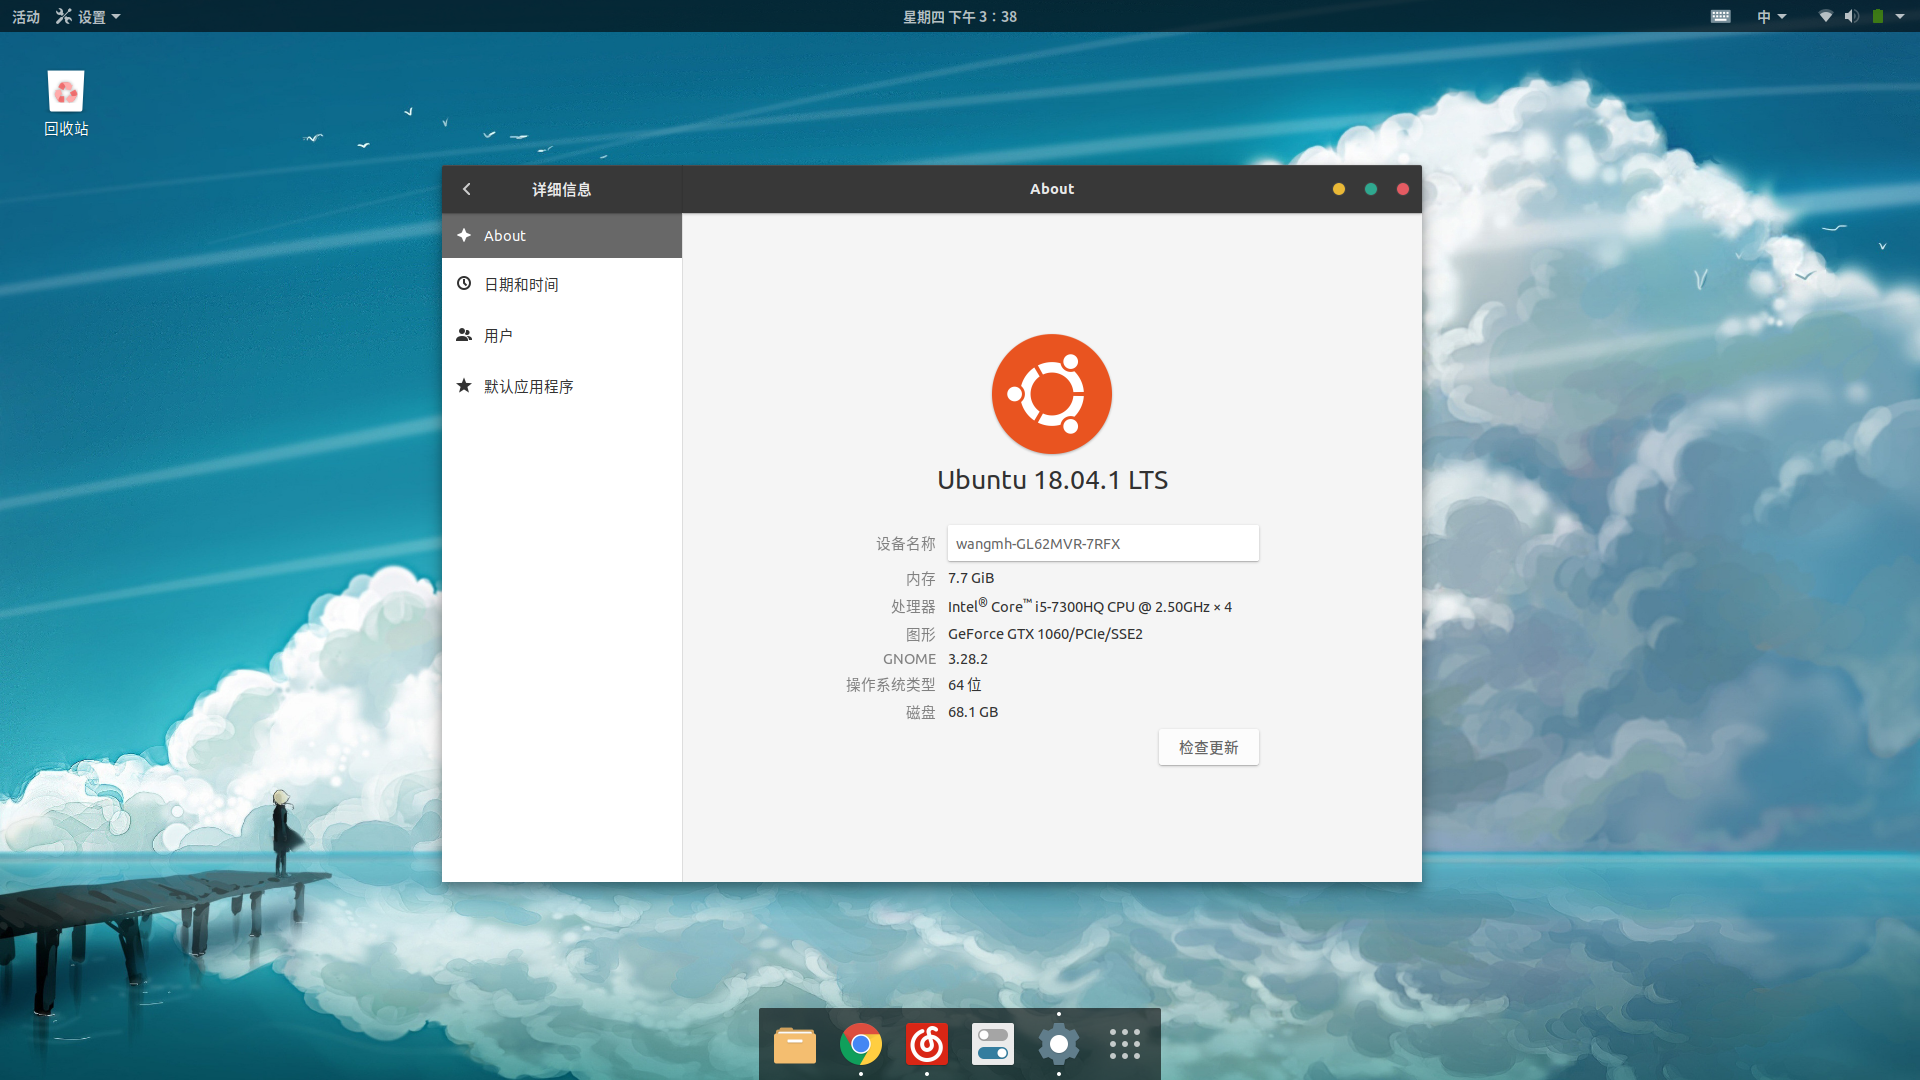
Task: Click the 64 位 OS type value
Action: pyautogui.click(x=965, y=685)
